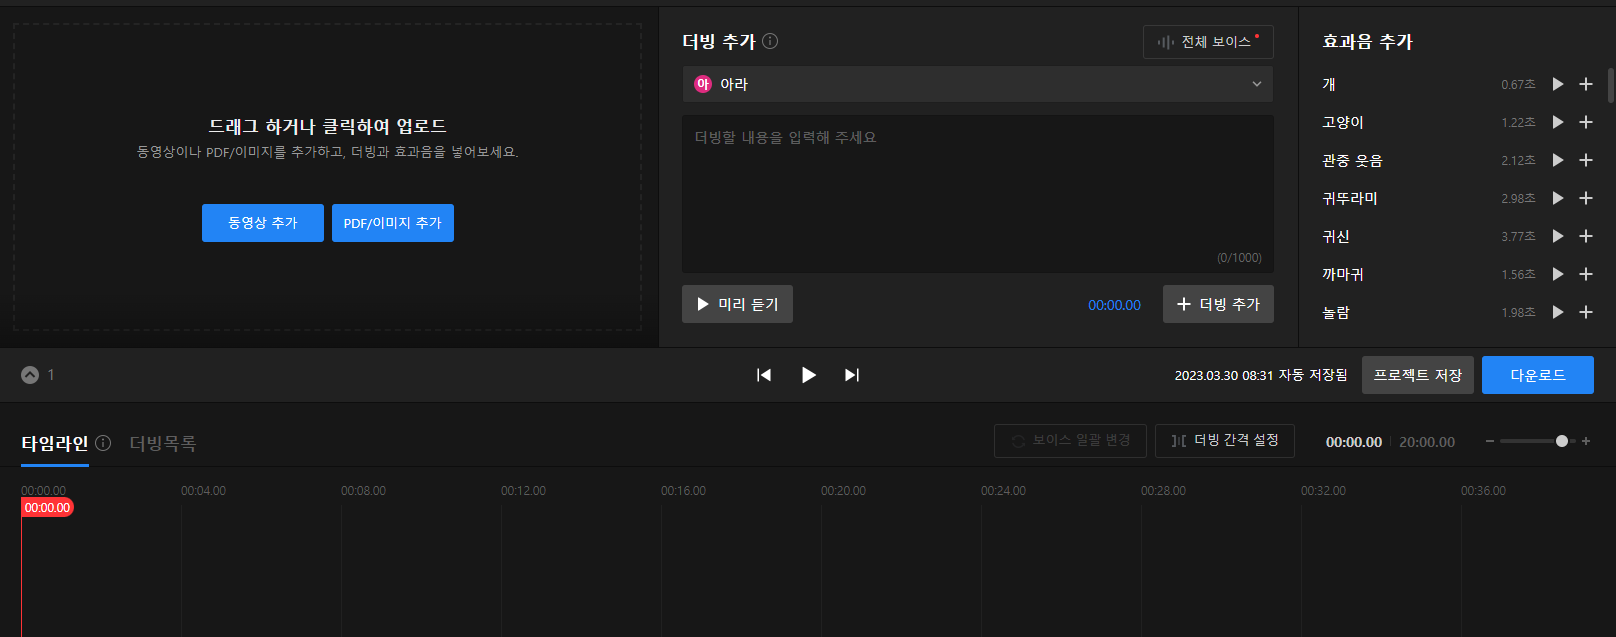Click the 00:16.00 timeline ruler mark
Screen dimensions: 1616x637
pos(683,491)
